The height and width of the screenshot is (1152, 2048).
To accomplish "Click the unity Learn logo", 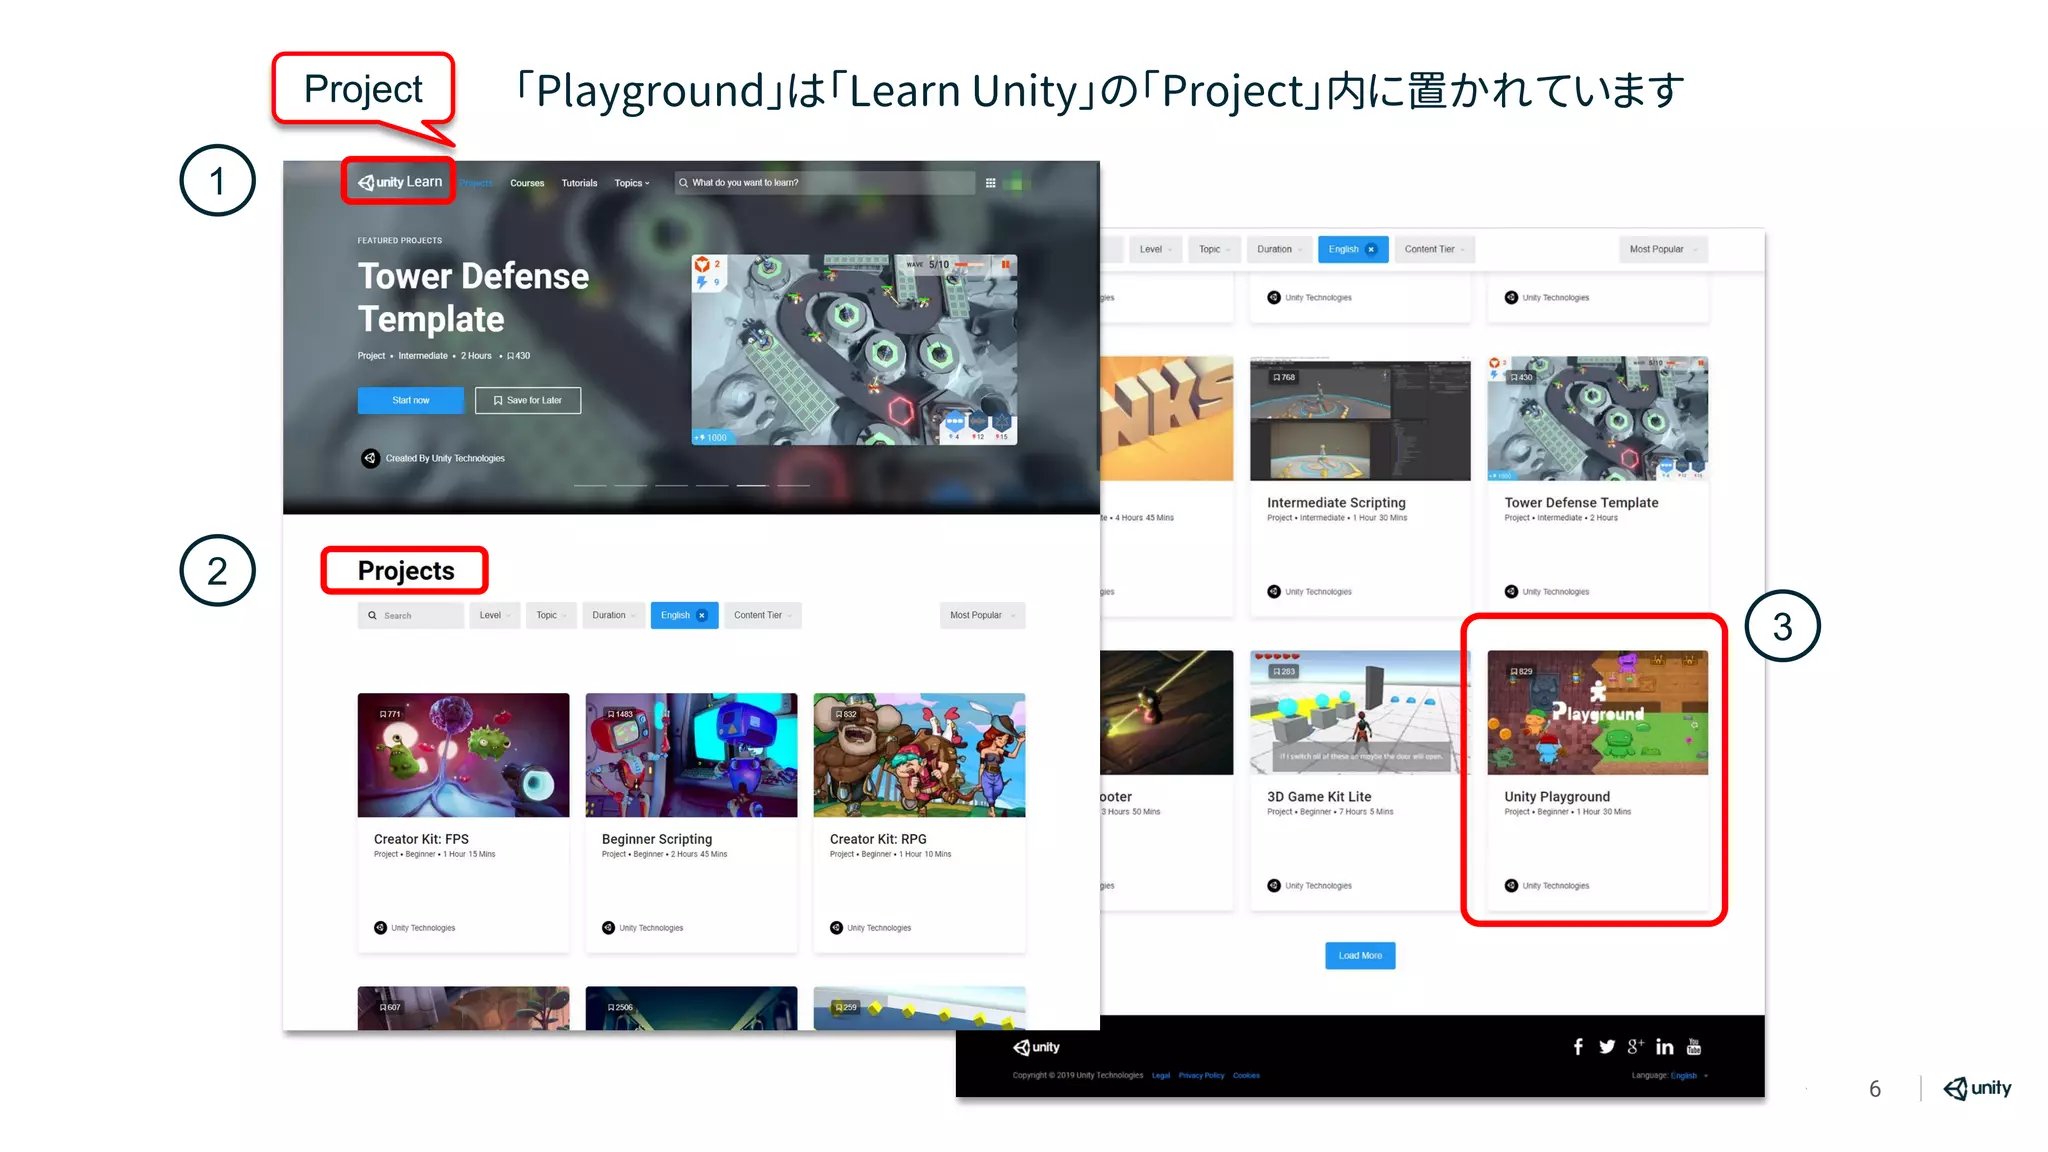I will tap(400, 182).
